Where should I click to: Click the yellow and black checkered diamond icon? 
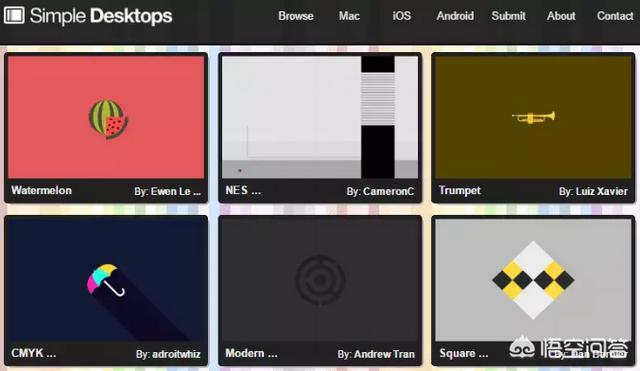pos(533,280)
